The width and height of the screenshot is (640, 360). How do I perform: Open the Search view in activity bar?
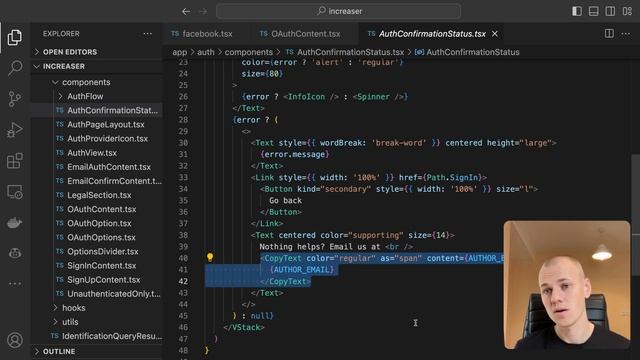(x=15, y=68)
